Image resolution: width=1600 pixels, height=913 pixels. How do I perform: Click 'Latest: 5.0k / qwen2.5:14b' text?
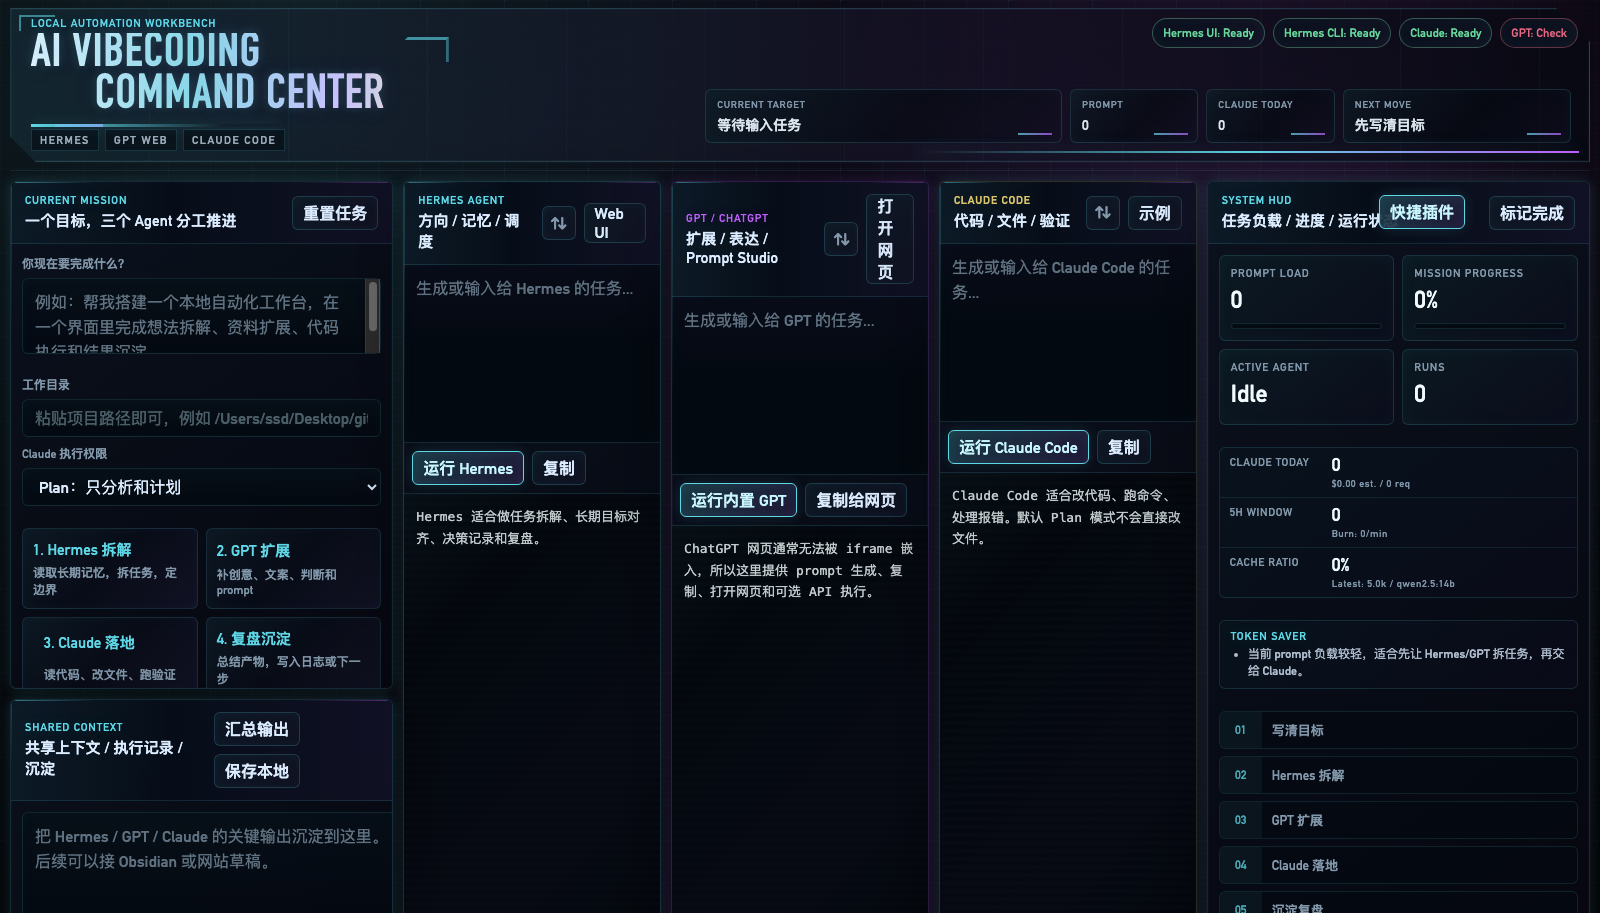[x=1393, y=584]
